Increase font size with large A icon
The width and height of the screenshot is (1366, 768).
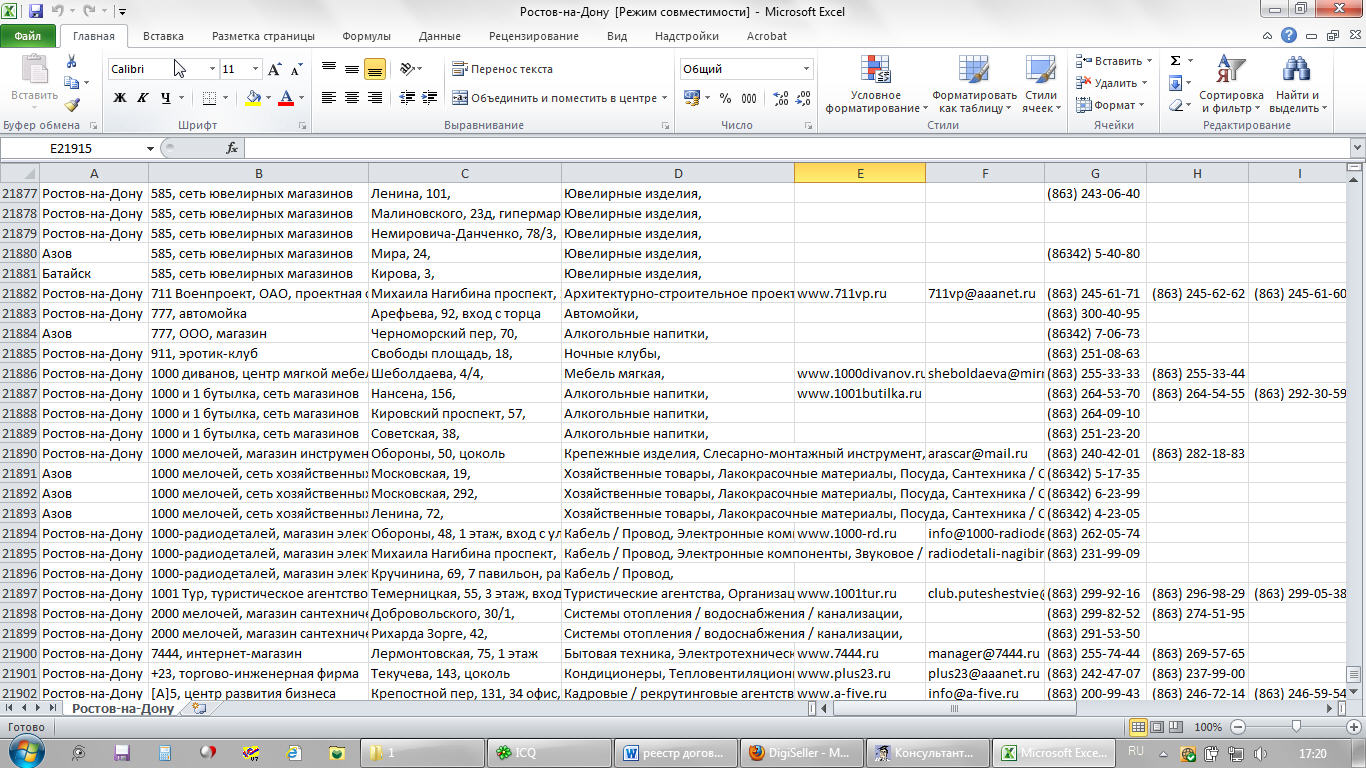(275, 69)
